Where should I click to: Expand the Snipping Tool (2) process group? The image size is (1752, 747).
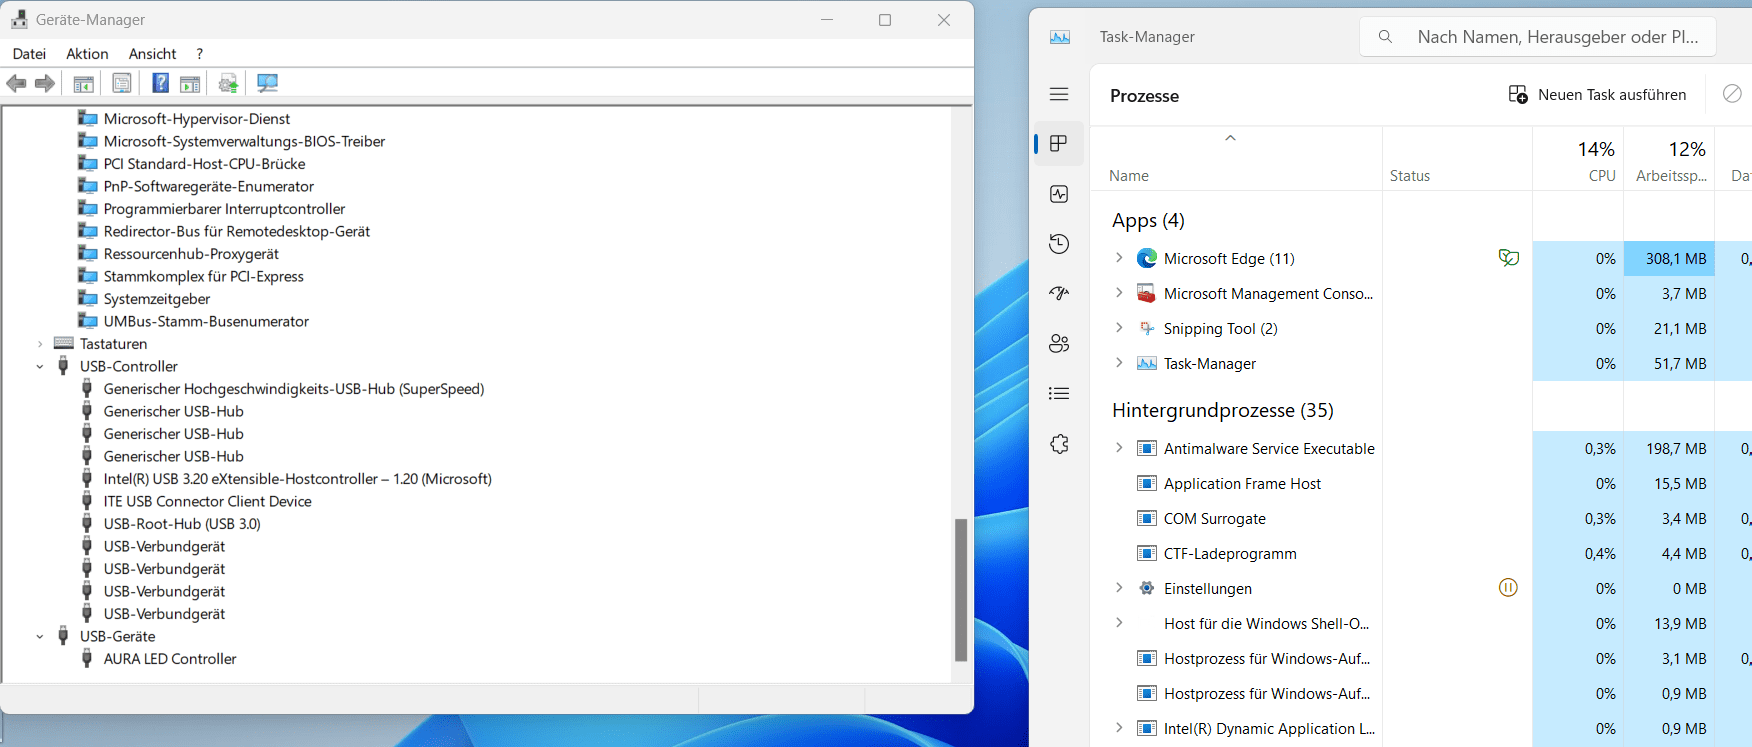pos(1119,328)
